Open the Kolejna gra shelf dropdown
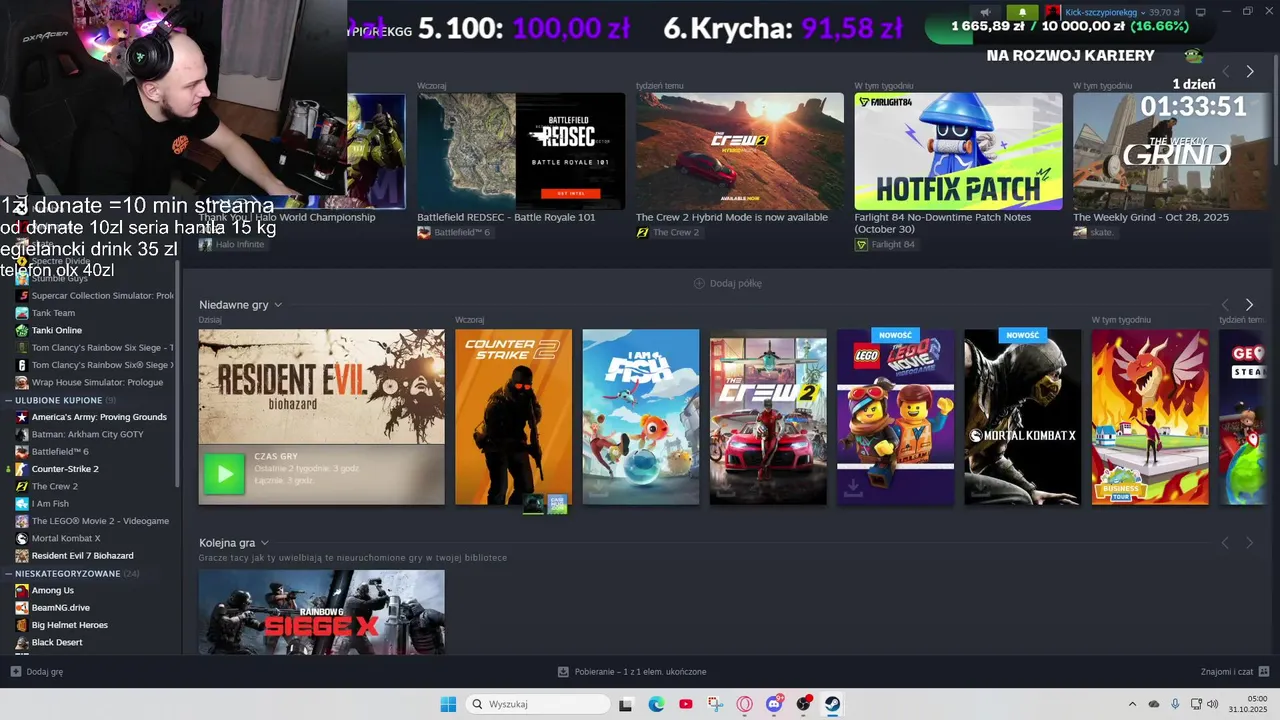Viewport: 1280px width, 720px height. click(x=265, y=543)
